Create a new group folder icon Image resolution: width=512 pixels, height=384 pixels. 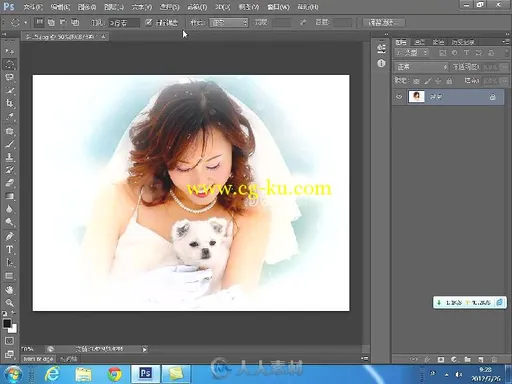pos(468,359)
